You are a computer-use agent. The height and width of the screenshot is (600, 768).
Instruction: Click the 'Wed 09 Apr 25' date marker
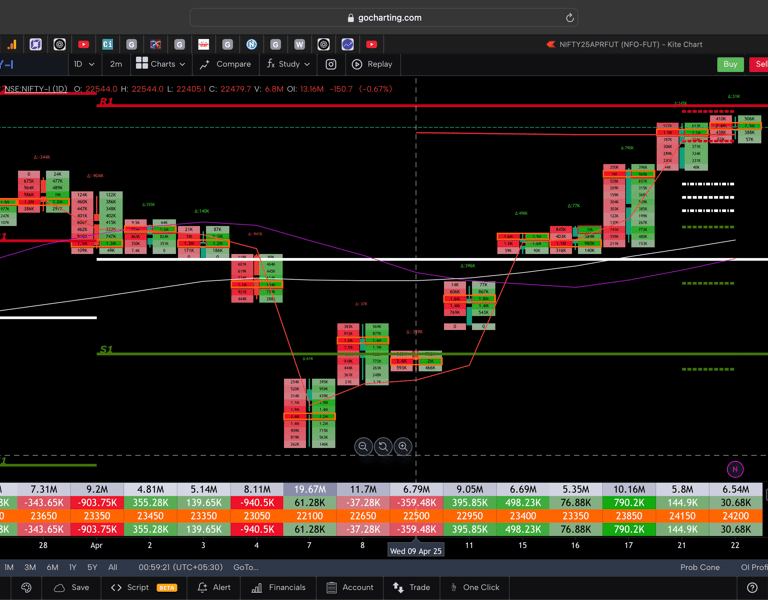415,551
